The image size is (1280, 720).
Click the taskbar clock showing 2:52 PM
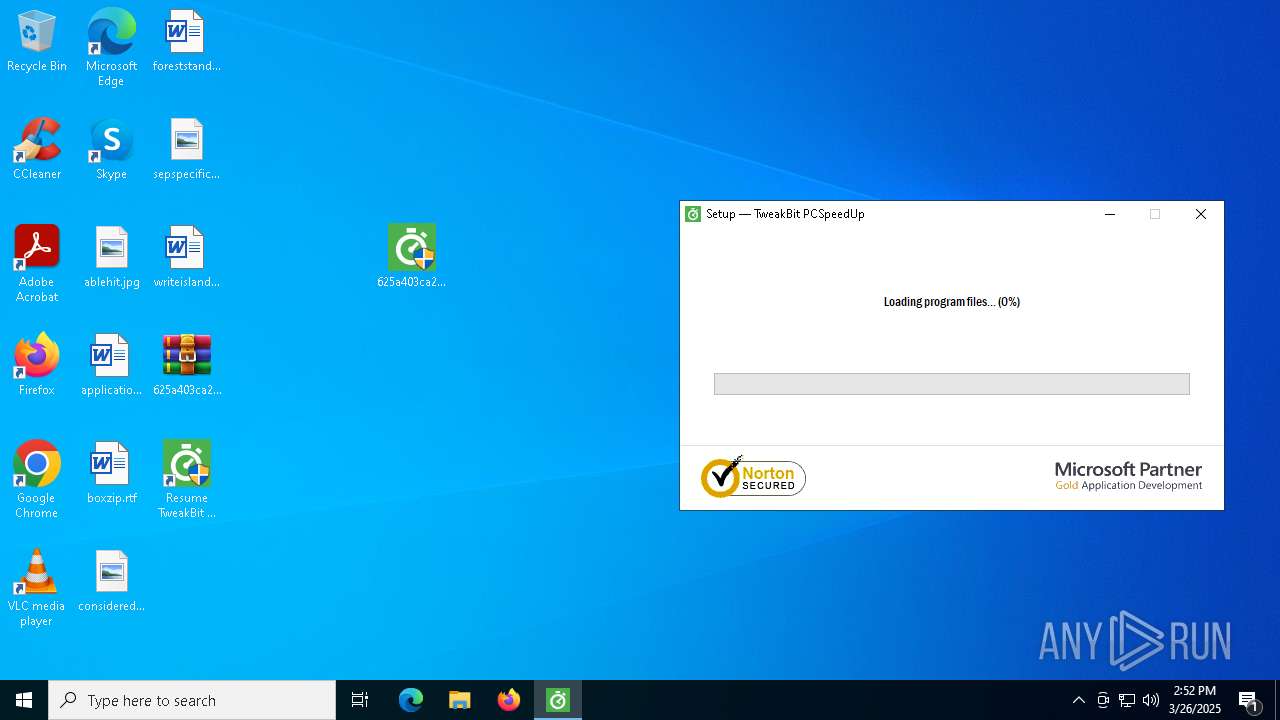[1195, 700]
